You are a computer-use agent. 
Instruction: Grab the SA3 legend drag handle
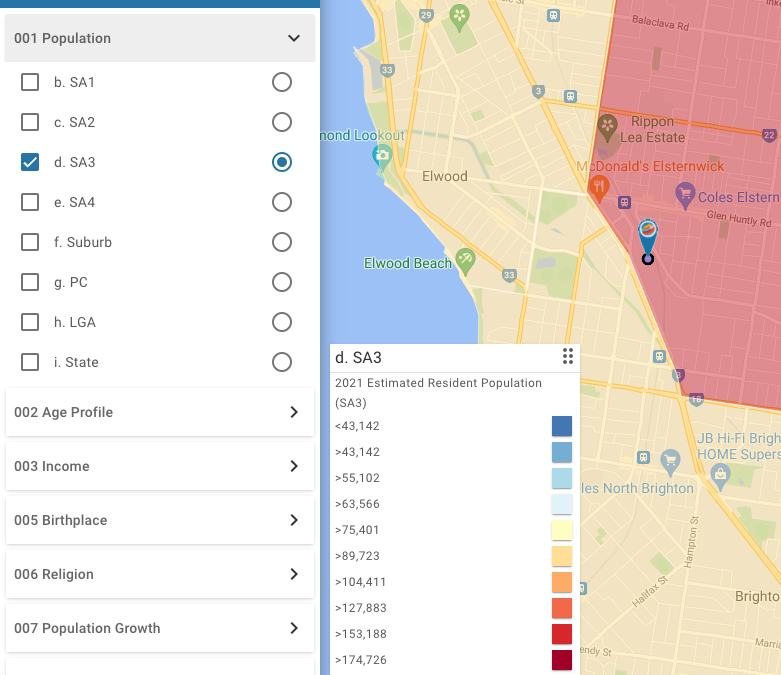click(x=567, y=357)
